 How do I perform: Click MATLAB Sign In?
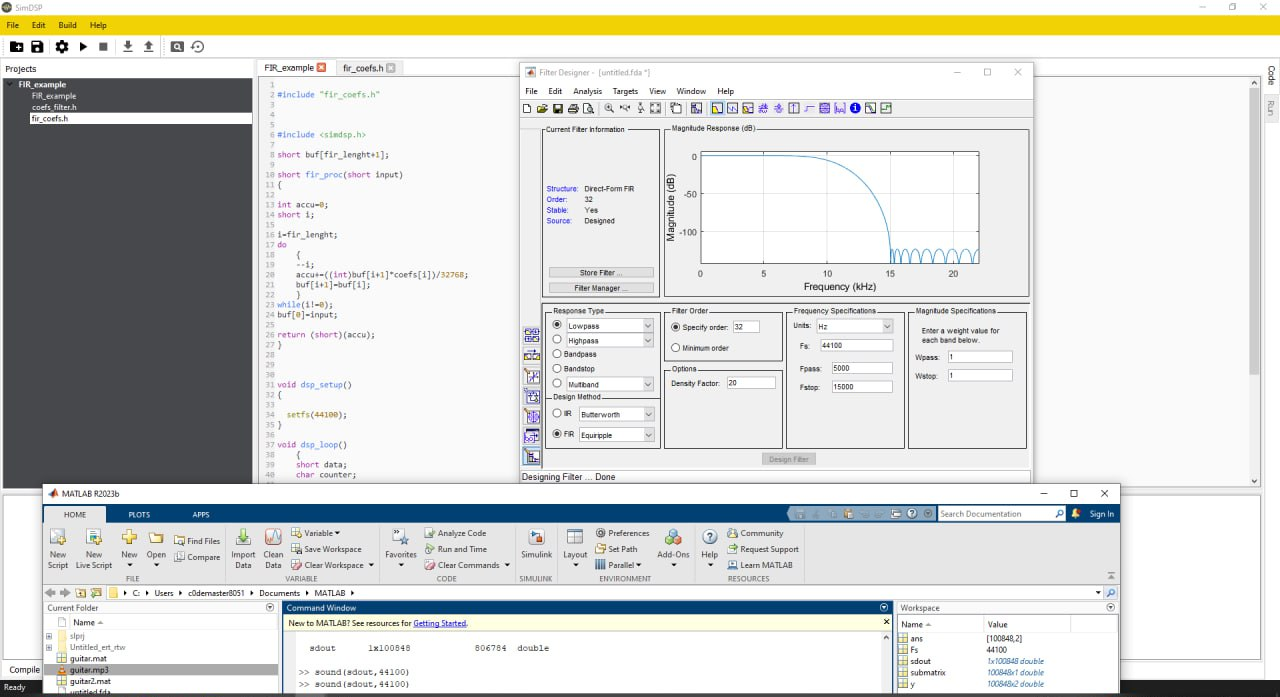click(1102, 514)
